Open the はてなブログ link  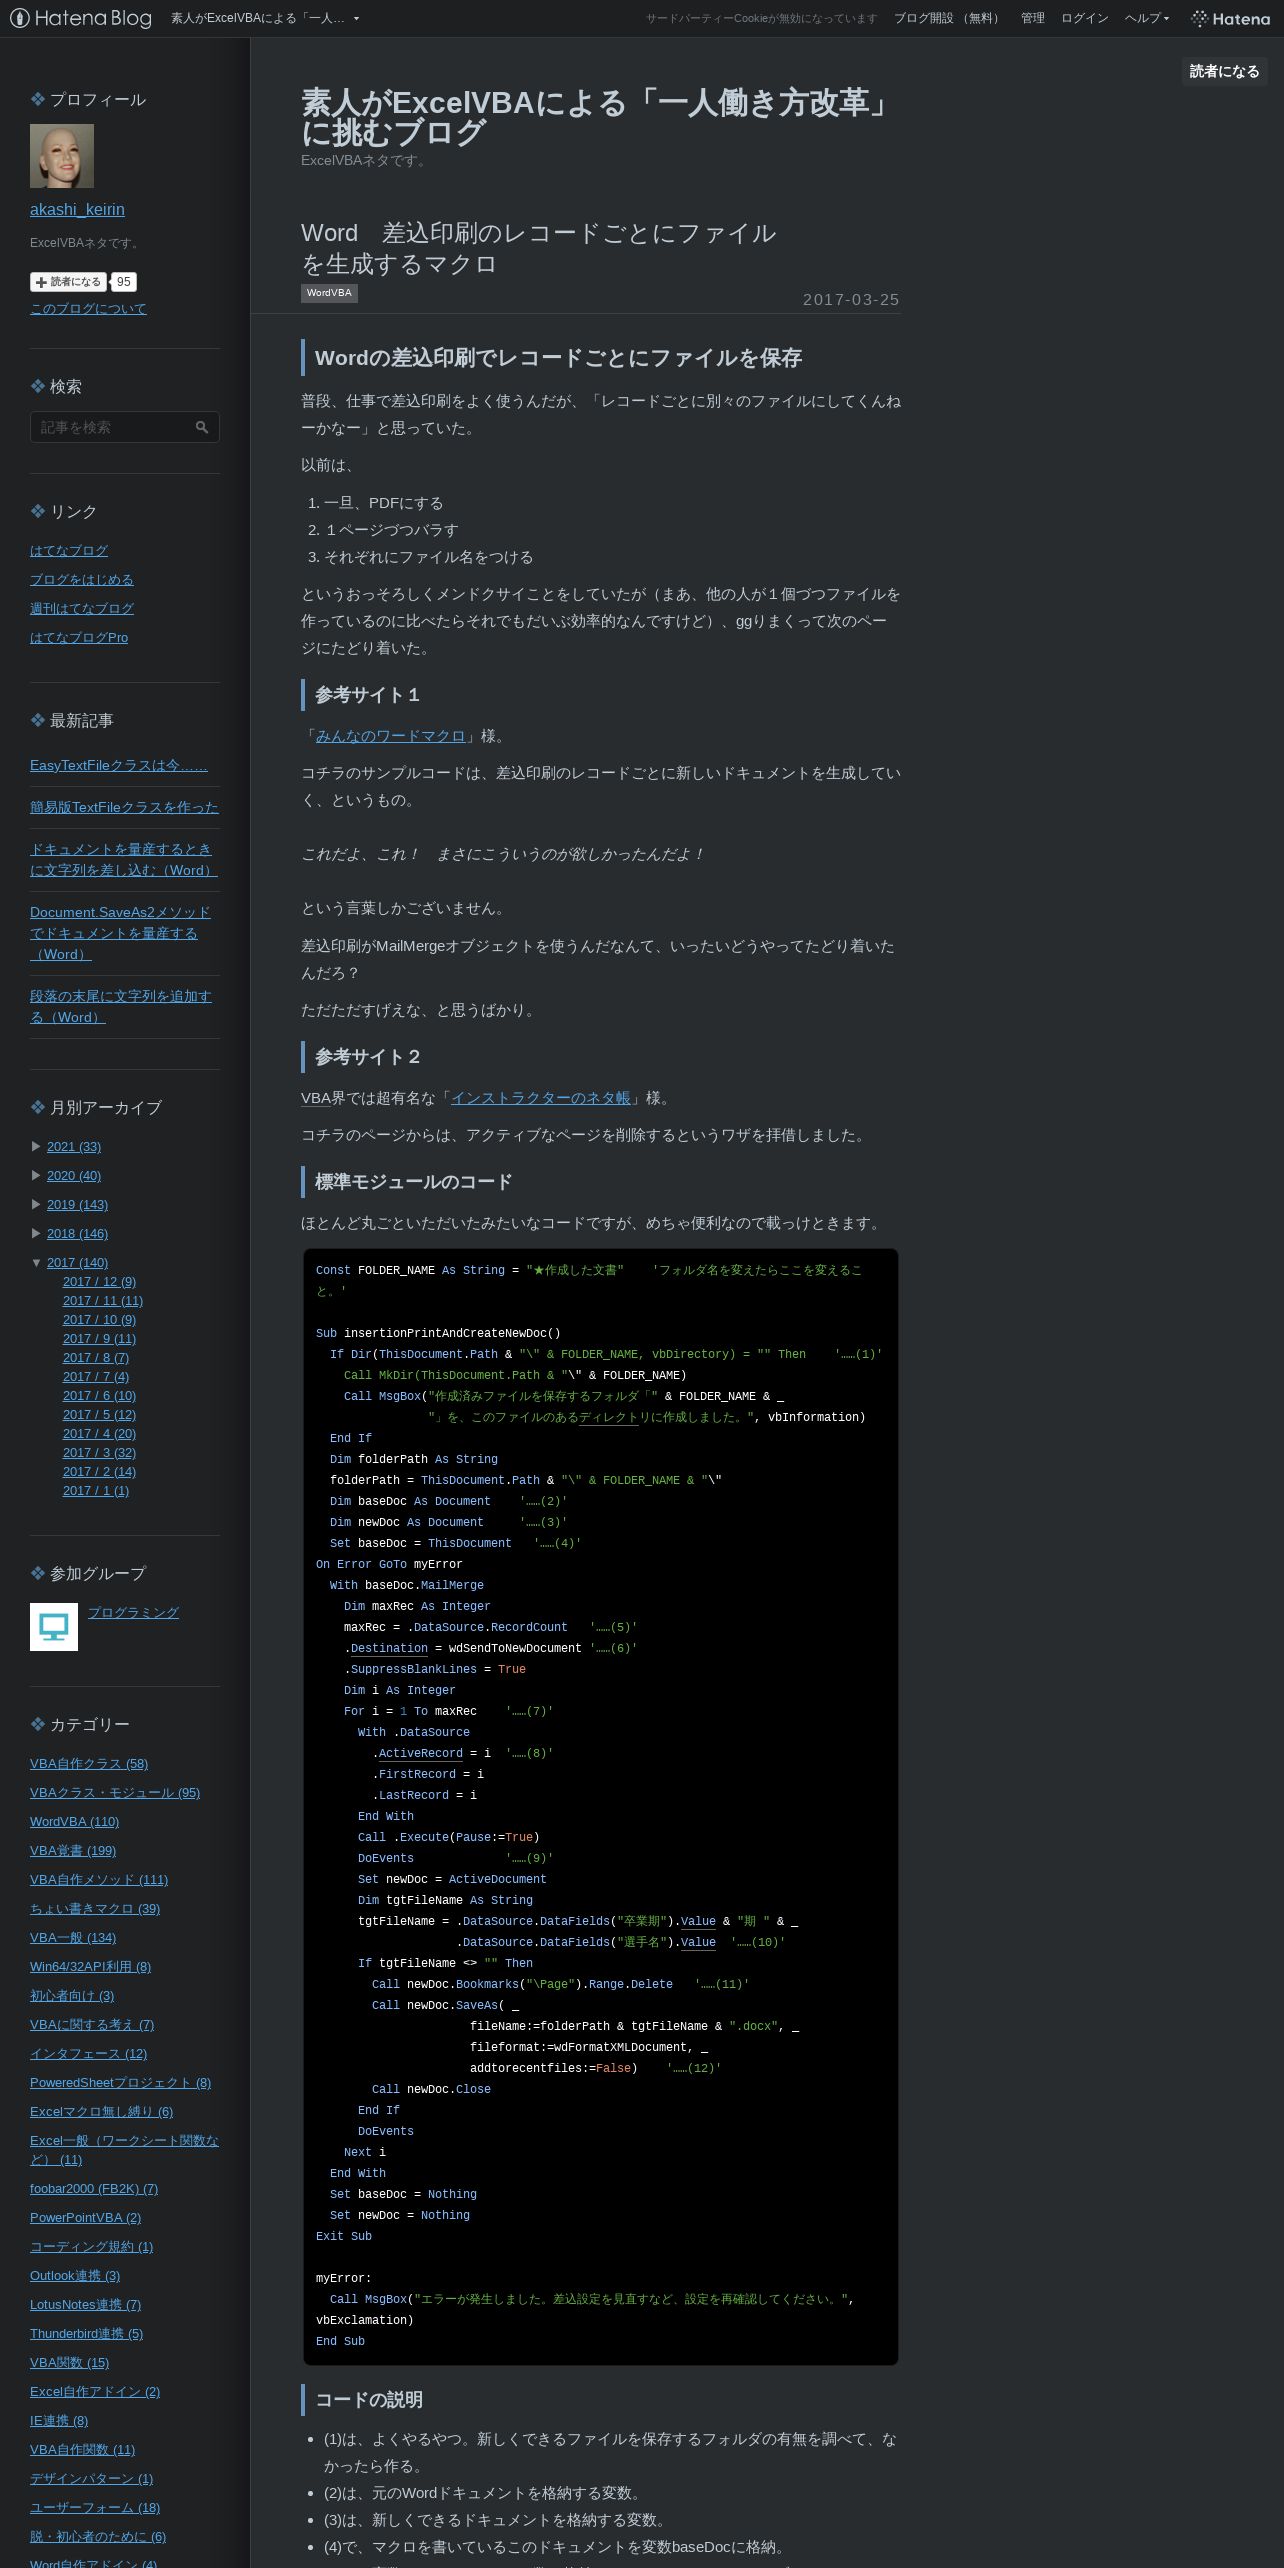pos(69,550)
